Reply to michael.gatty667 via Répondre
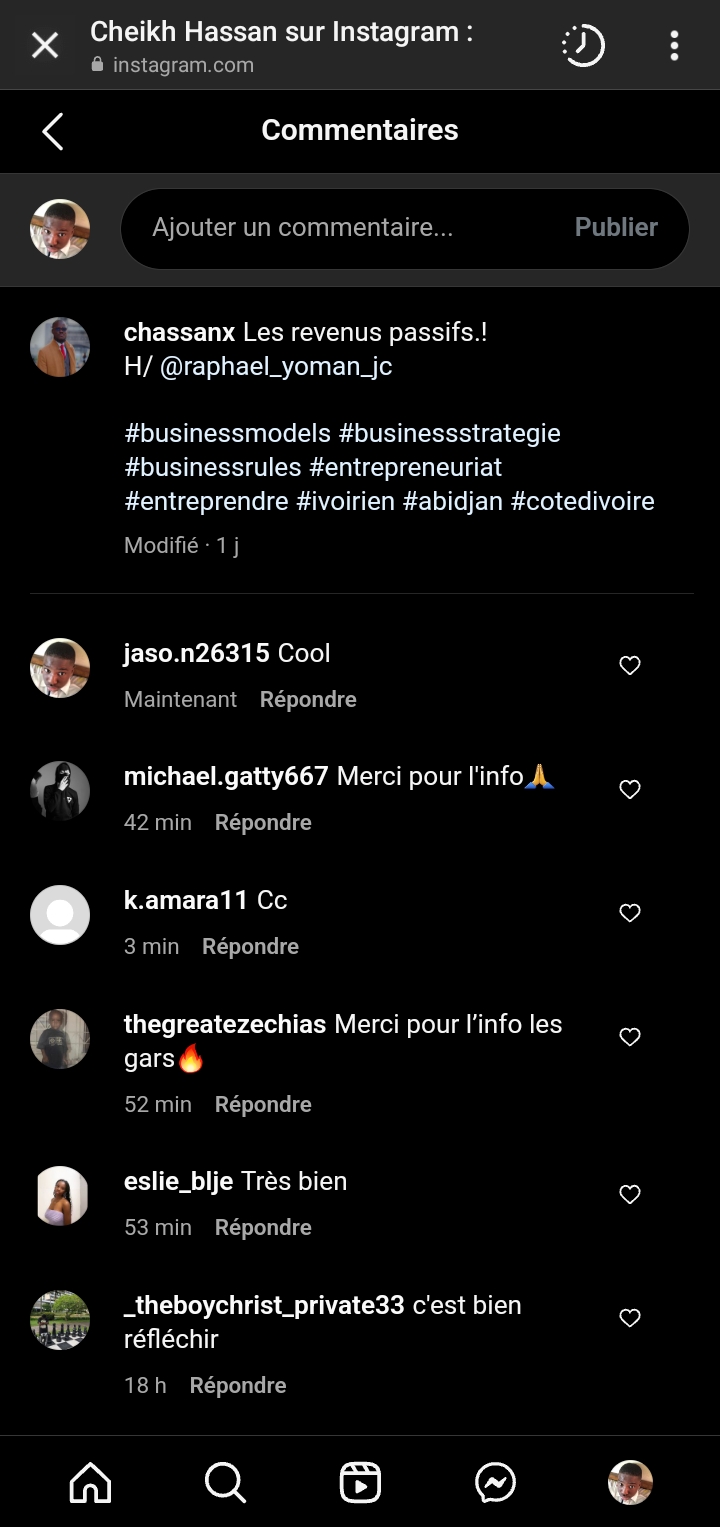This screenshot has height=1527, width=720. [263, 823]
